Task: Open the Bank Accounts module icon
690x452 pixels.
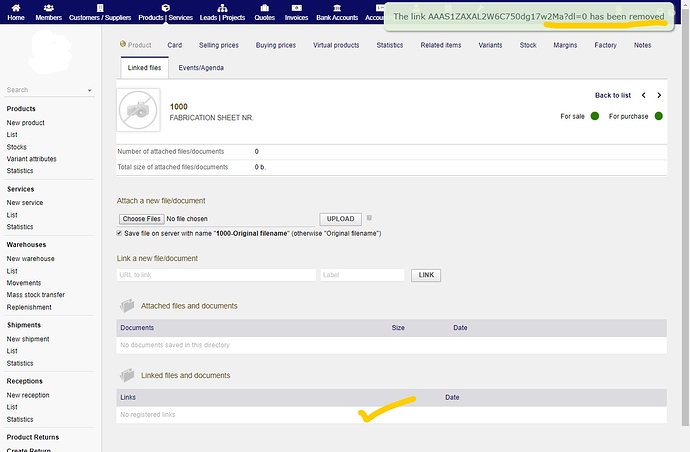Action: 338,6
